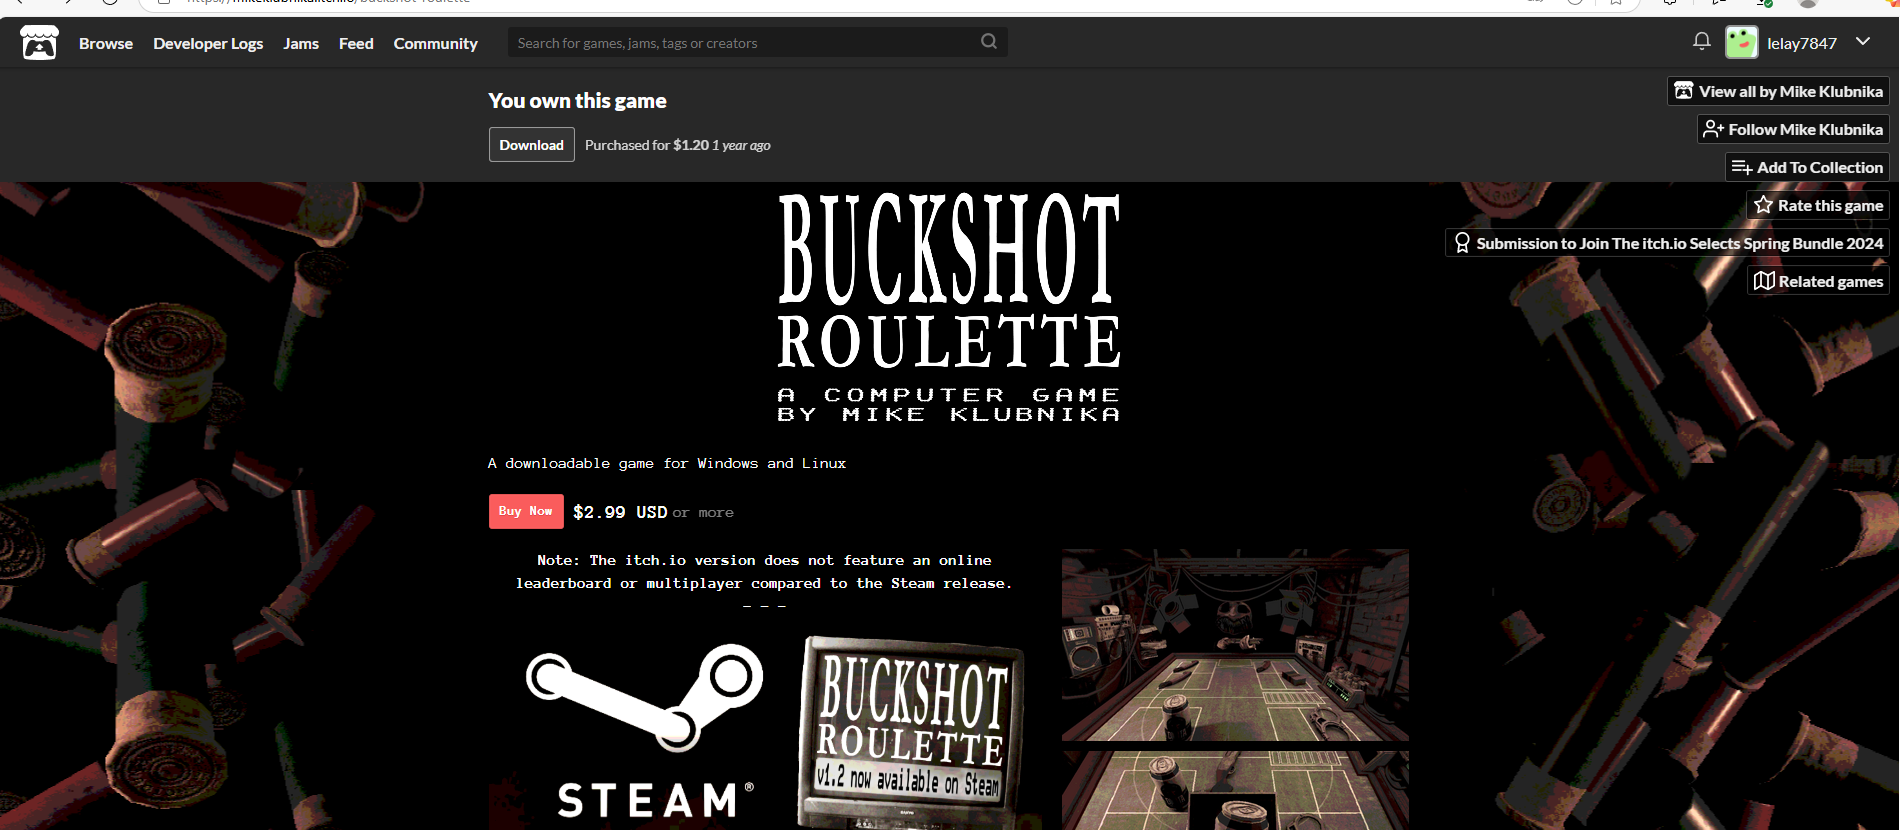Screen dimensions: 1900x830
Task: Rate this game
Action: (x=1818, y=205)
